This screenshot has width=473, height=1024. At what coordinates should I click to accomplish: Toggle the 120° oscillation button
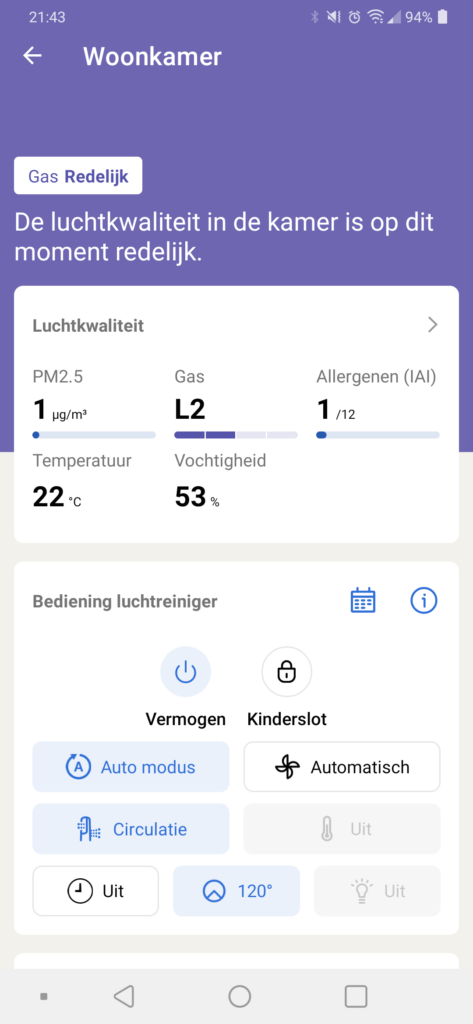point(236,891)
